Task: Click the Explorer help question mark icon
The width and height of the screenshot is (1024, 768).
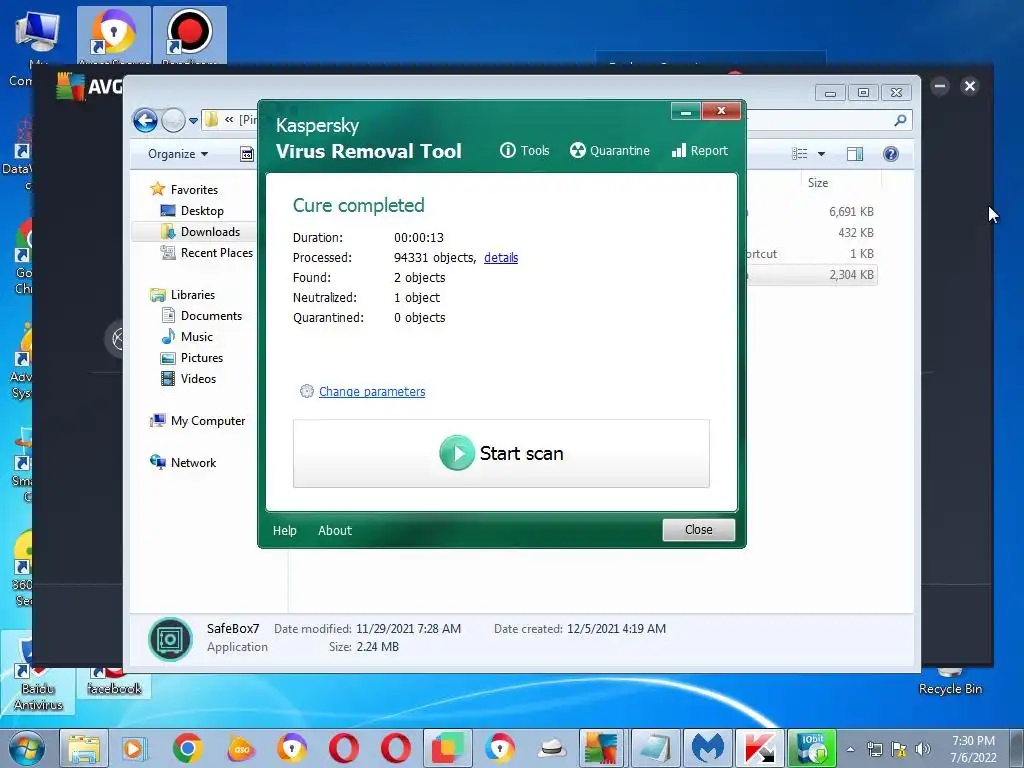Action: click(891, 154)
